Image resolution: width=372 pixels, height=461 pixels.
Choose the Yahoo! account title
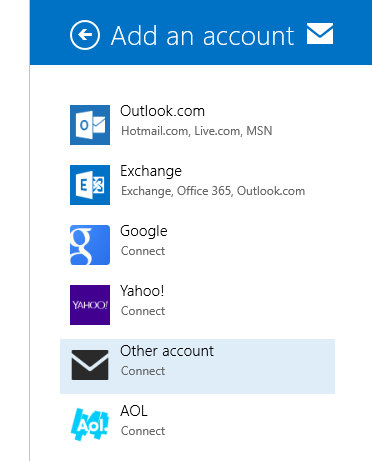click(142, 291)
